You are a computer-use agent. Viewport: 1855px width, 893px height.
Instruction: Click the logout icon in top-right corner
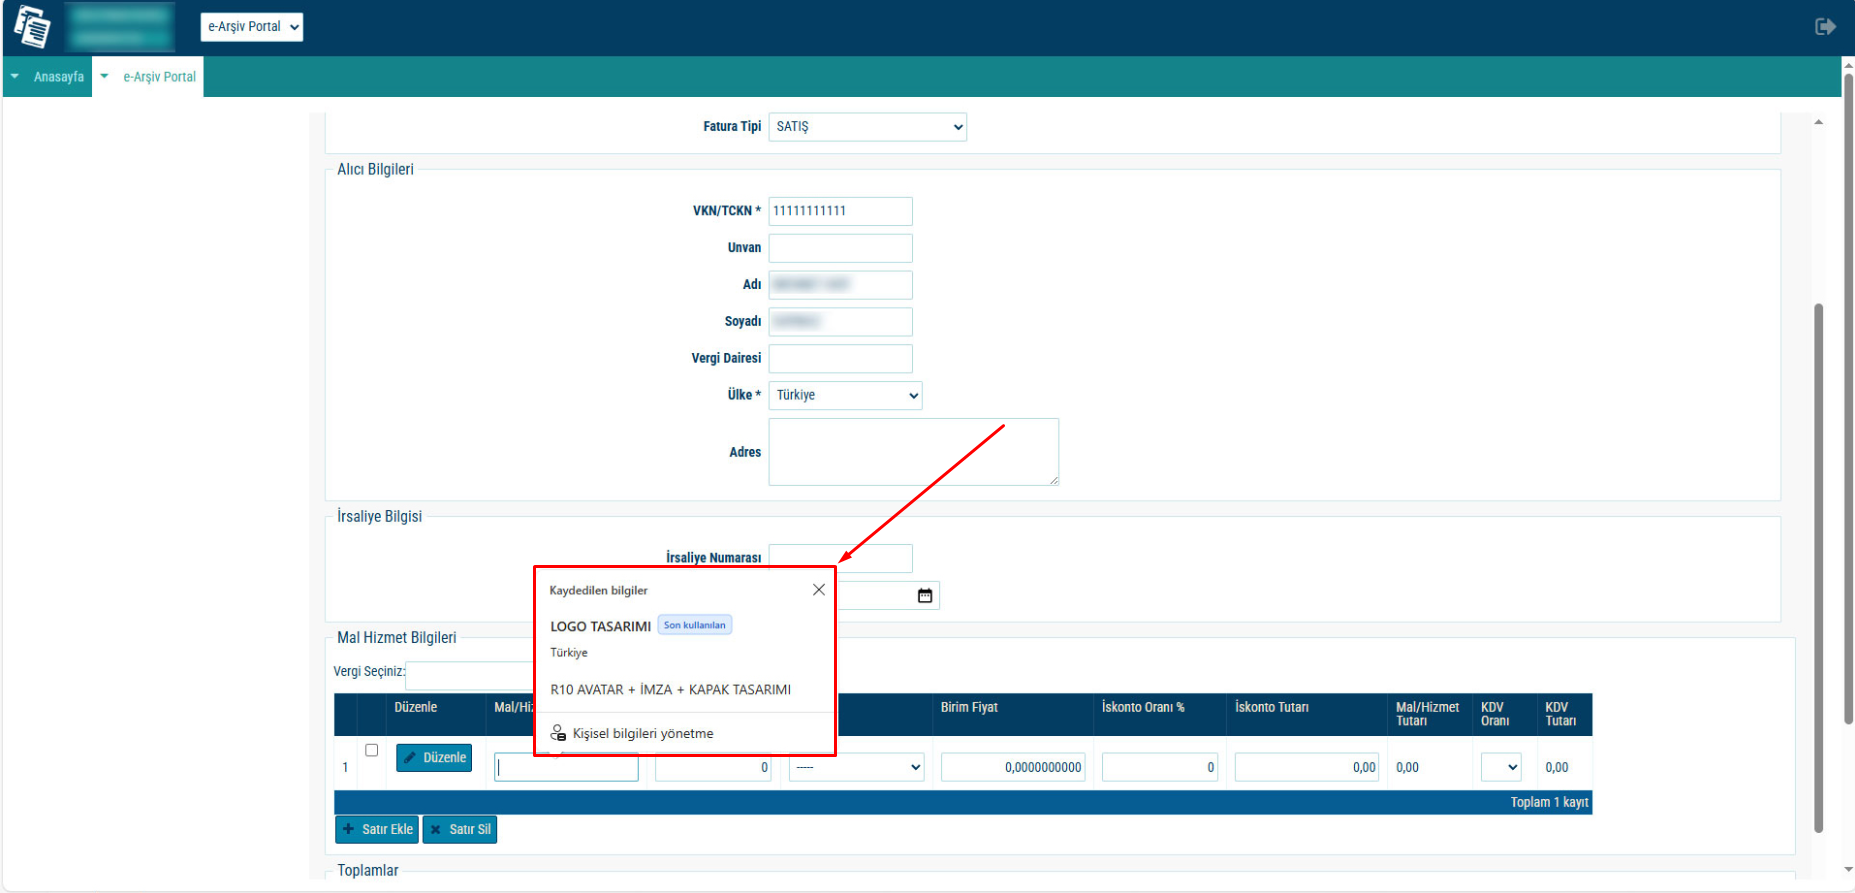(1825, 27)
